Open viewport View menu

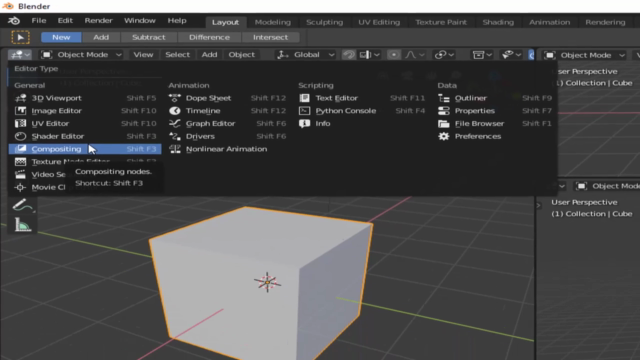(143, 54)
